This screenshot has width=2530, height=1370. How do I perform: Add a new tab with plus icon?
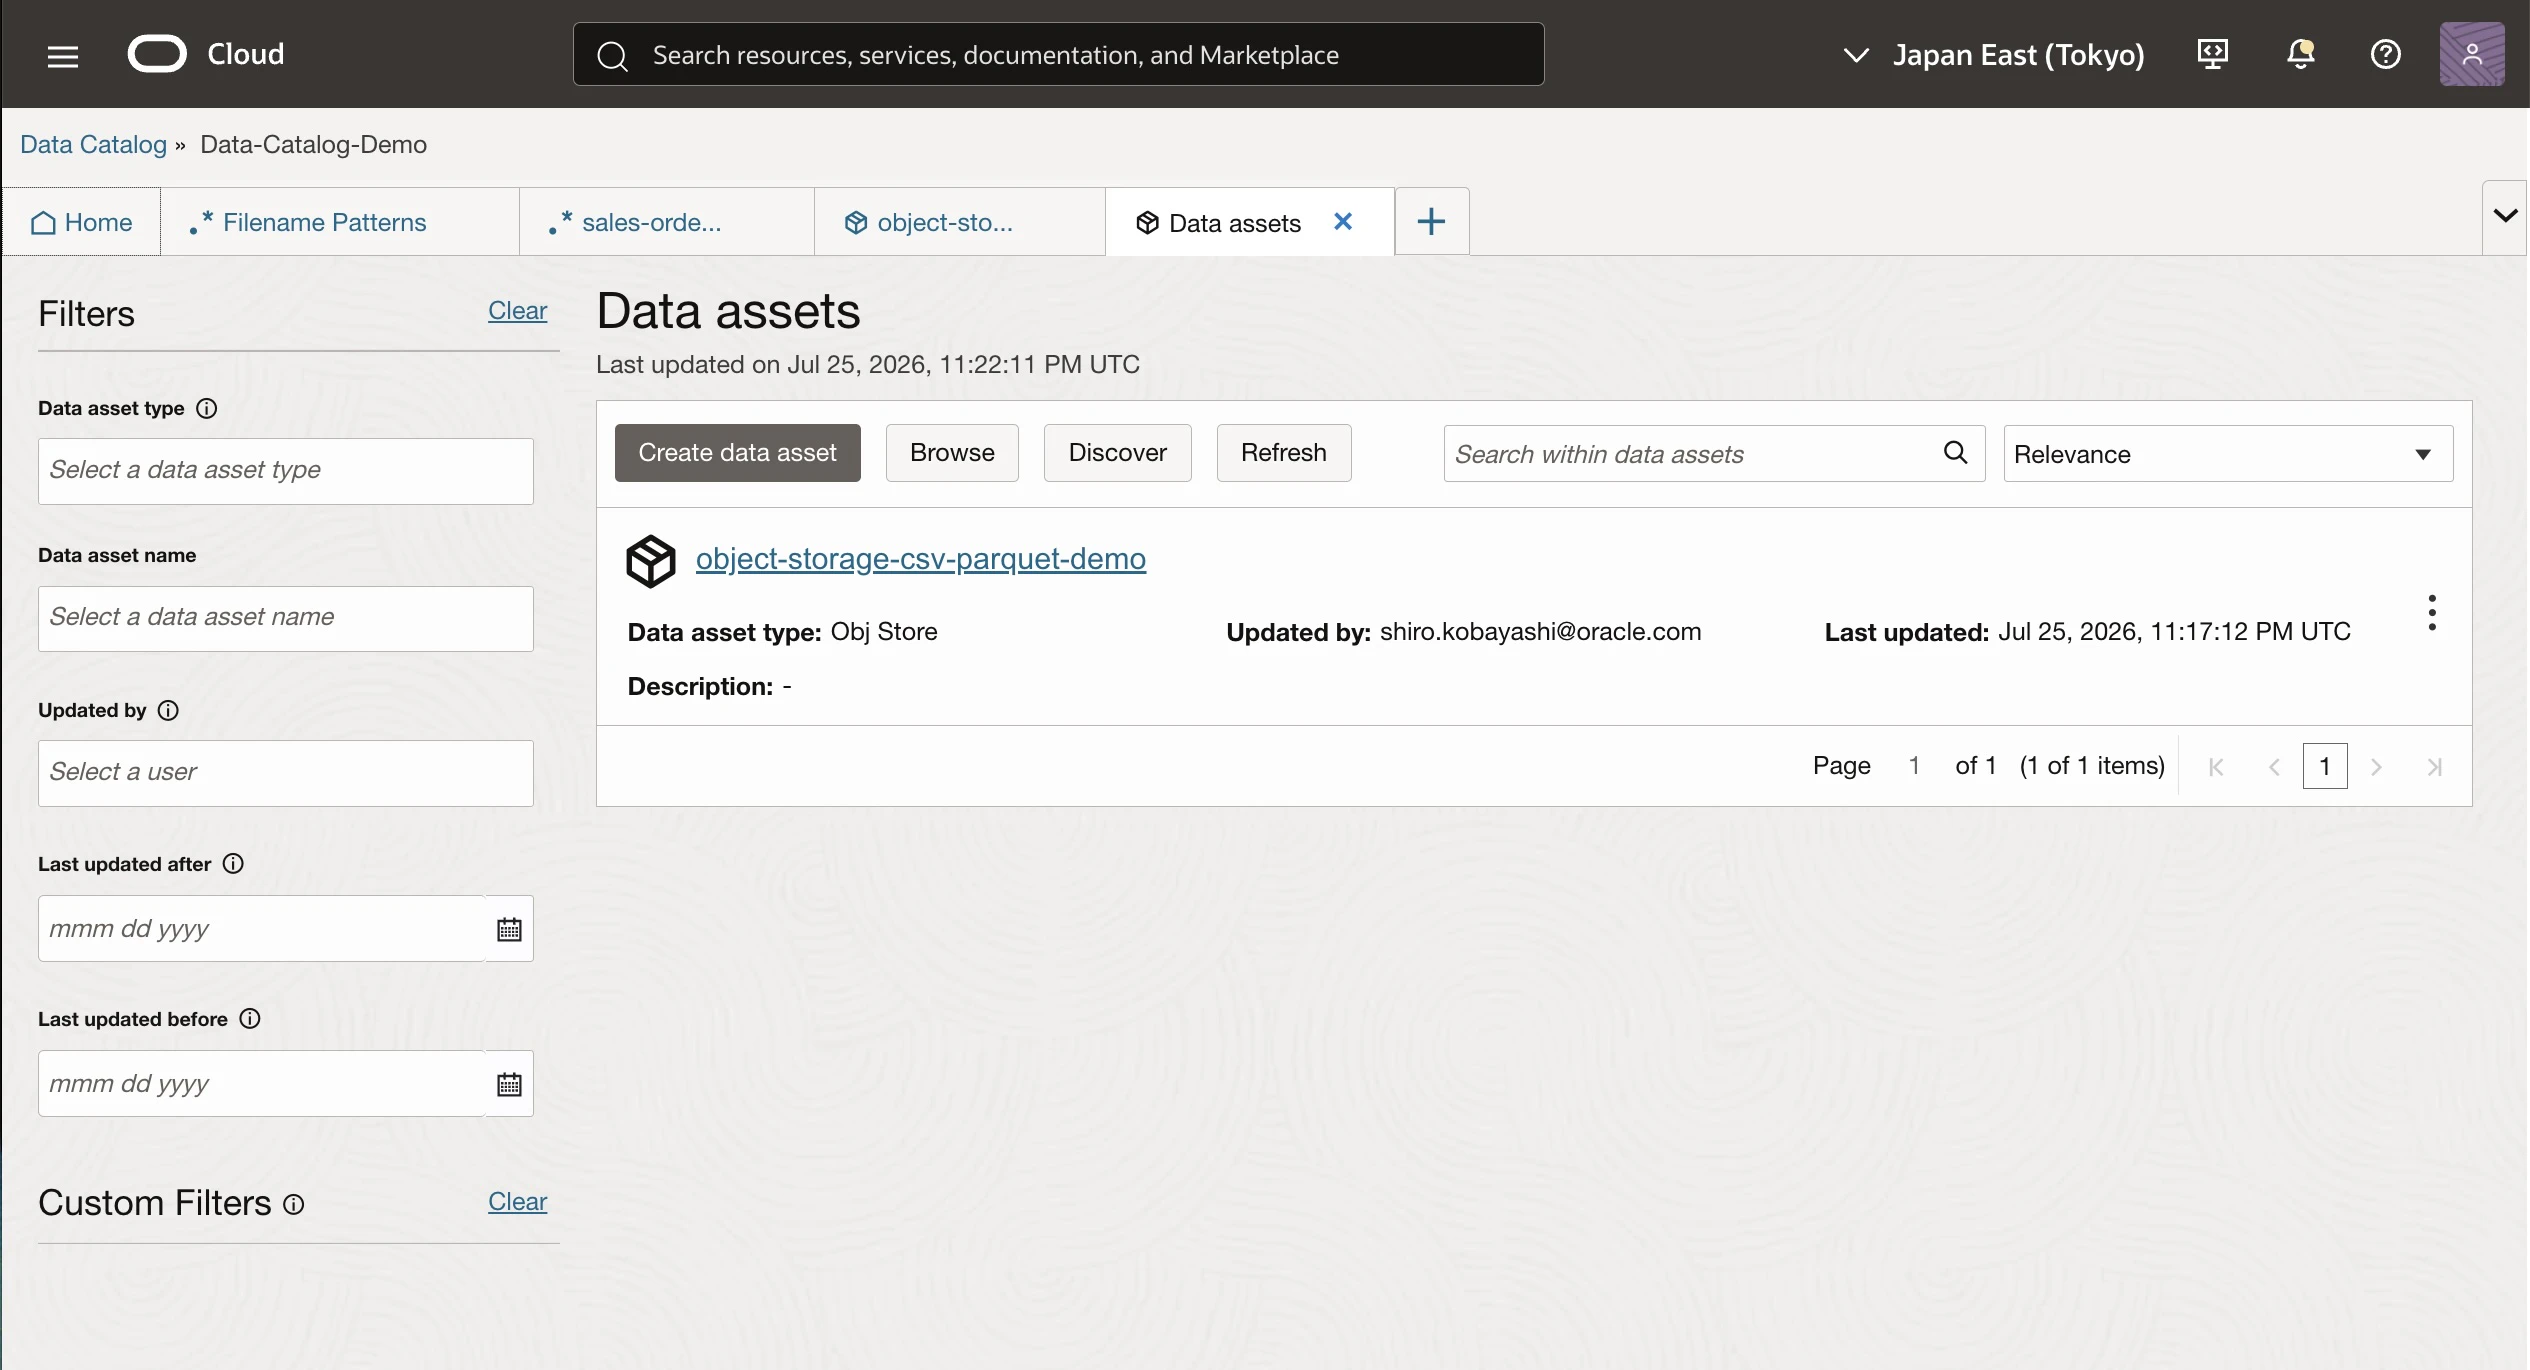click(x=1431, y=221)
